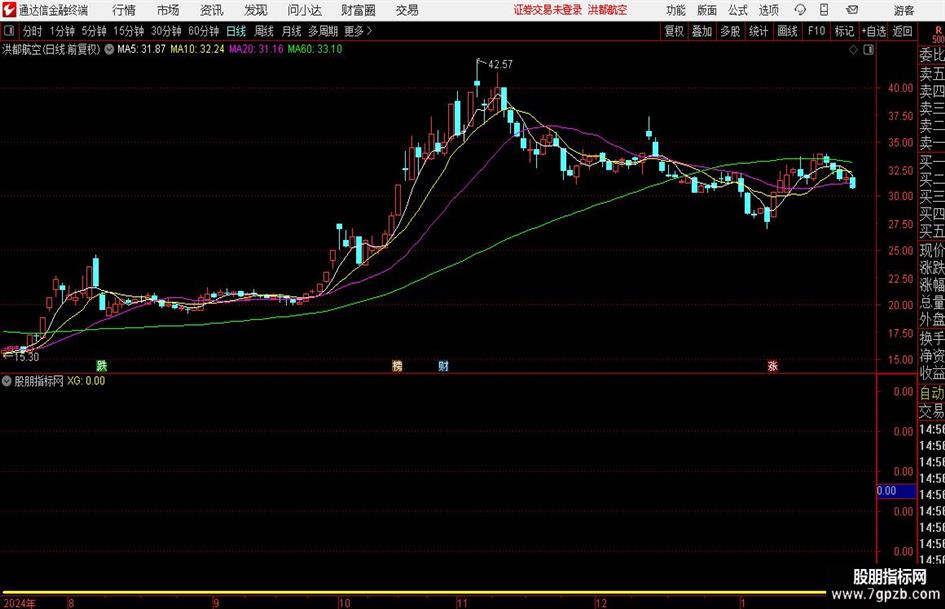Click the headset customer service icon
The width and height of the screenshot is (945, 609).
[800, 10]
